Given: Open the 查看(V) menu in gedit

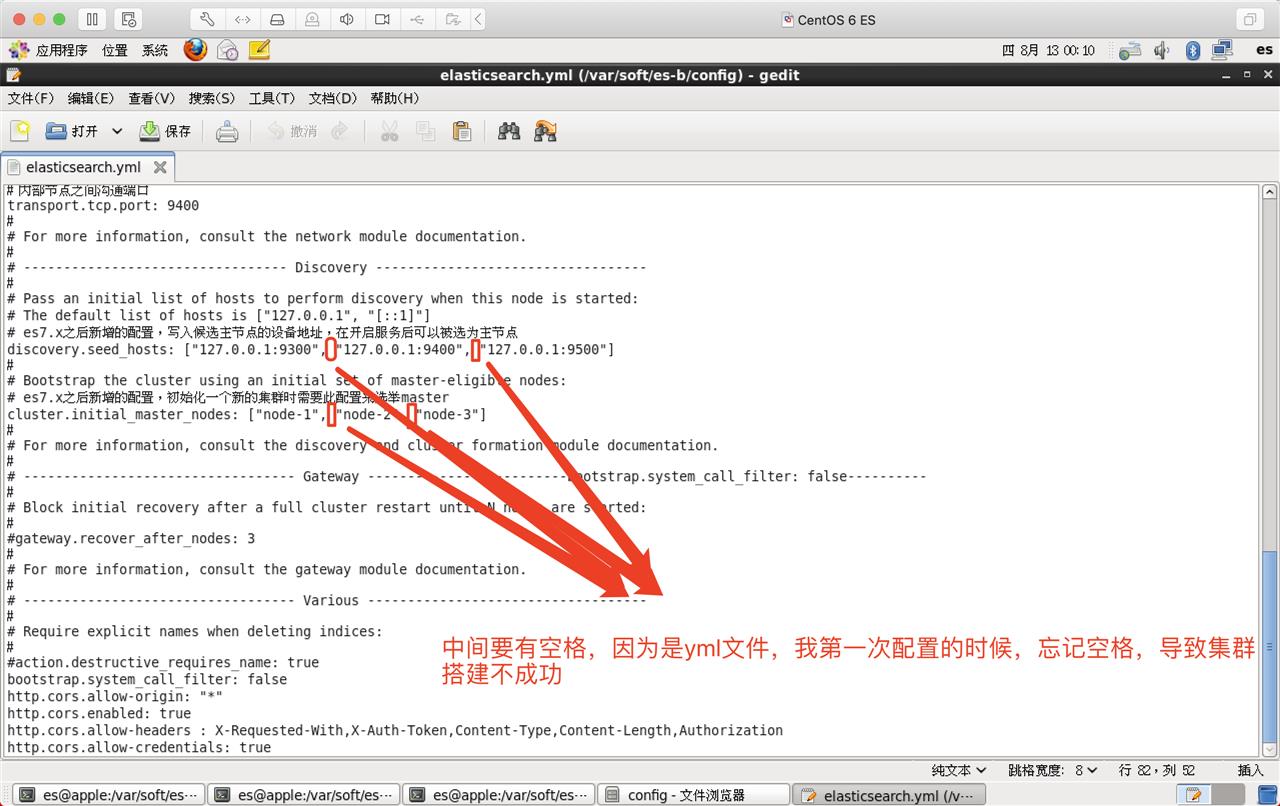Looking at the screenshot, I should pyautogui.click(x=151, y=98).
